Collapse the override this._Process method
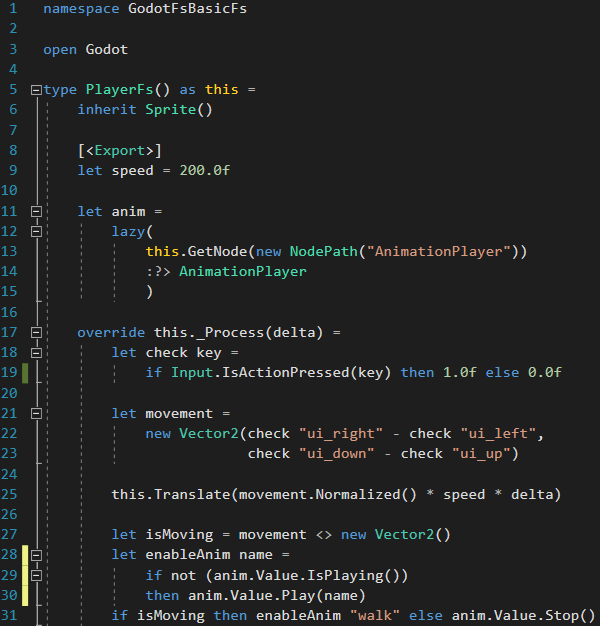 click(x=36, y=332)
